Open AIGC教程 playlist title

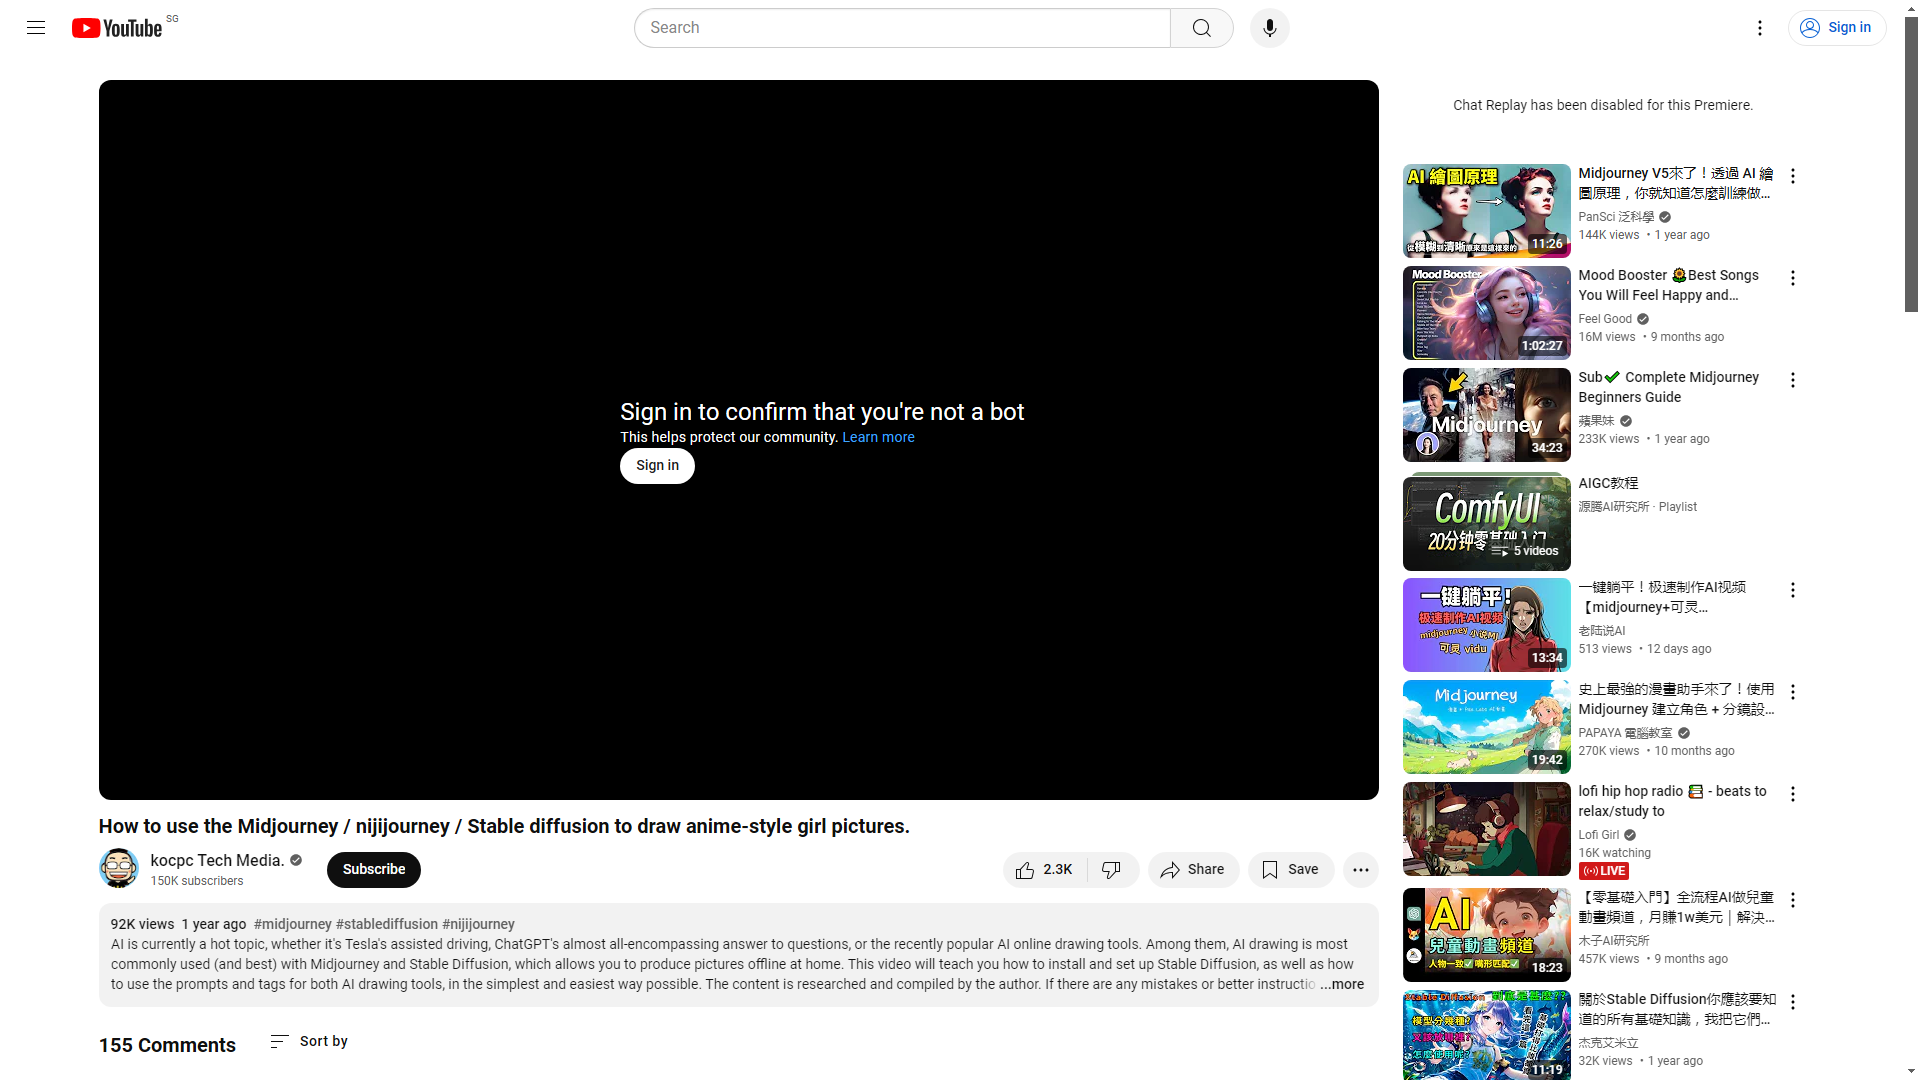click(1608, 484)
